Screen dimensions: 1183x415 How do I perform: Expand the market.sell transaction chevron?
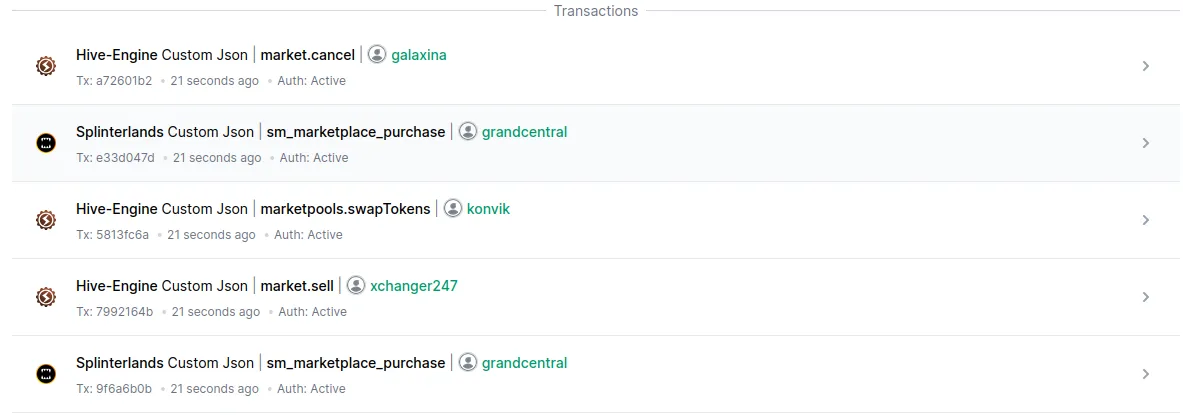click(1145, 297)
